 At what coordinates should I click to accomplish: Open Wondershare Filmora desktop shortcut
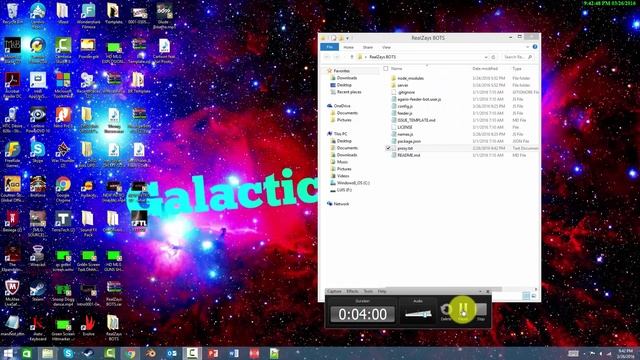[x=88, y=16]
